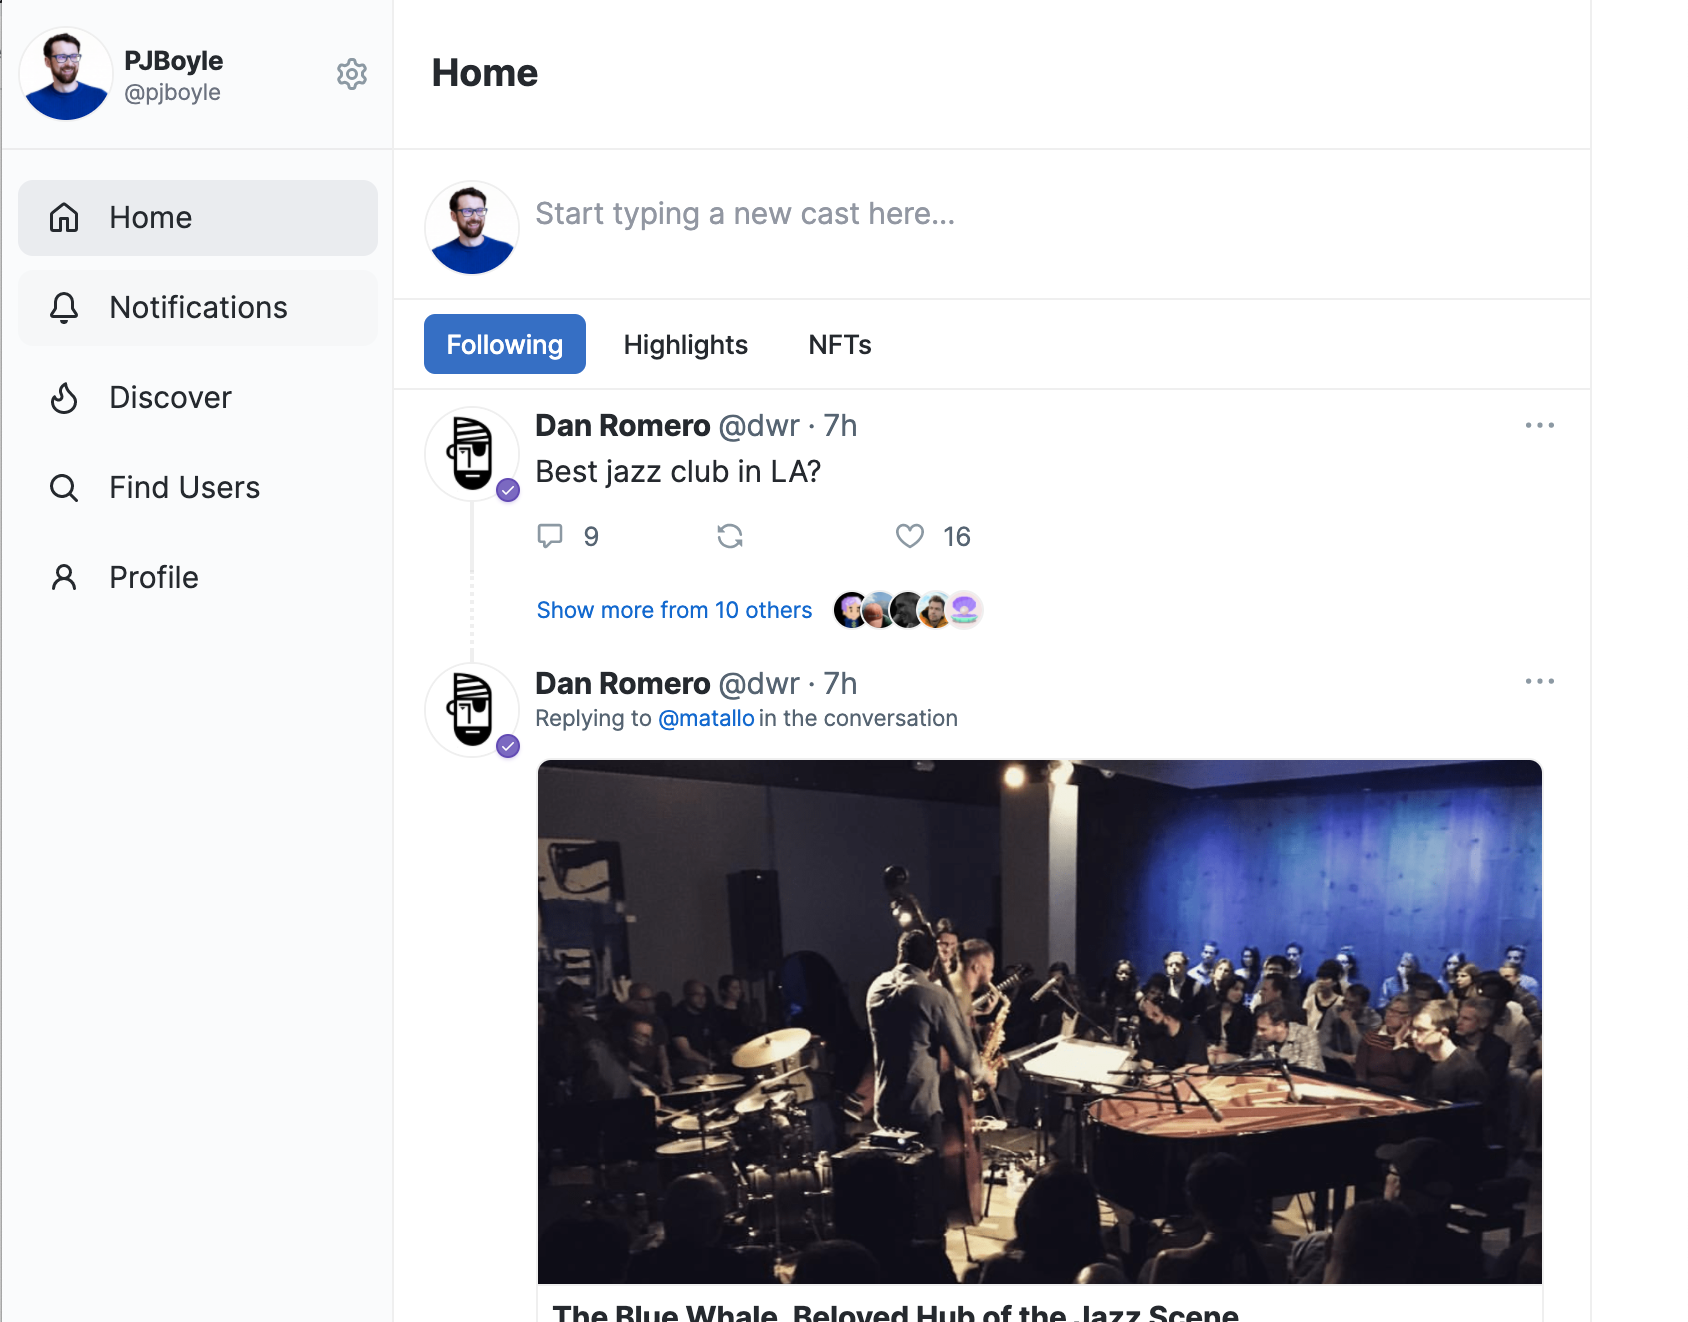Open more options on first Dan Romero cast
Viewport: 1688px width, 1322px height.
[1539, 425]
